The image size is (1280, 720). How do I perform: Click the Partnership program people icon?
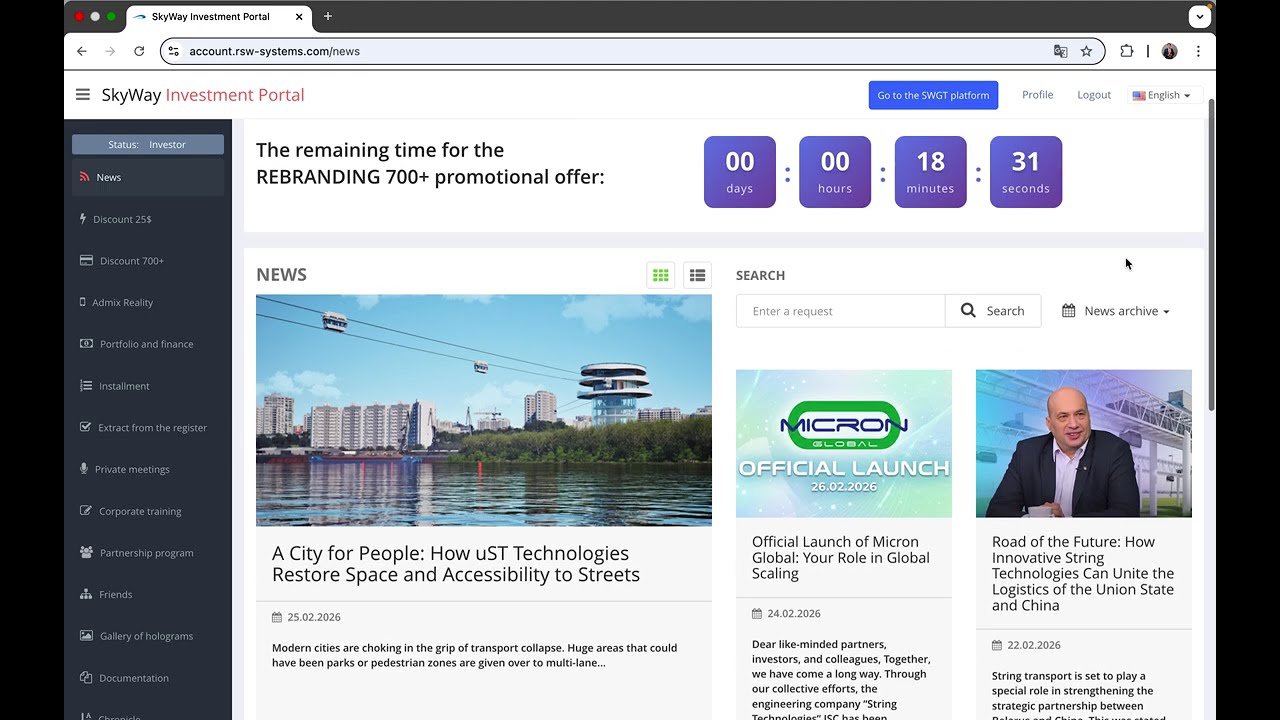[x=86, y=552]
